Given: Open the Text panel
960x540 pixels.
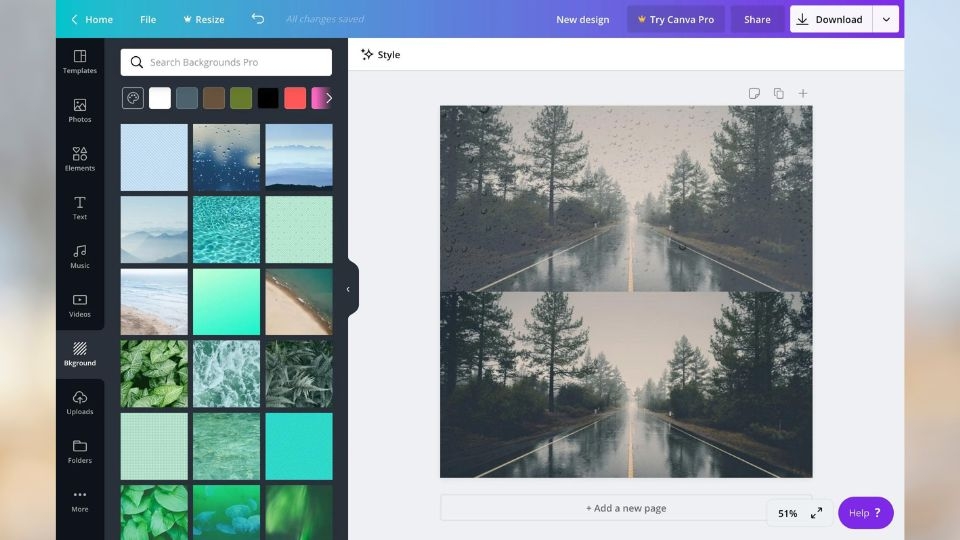Looking at the screenshot, I should 80,208.
